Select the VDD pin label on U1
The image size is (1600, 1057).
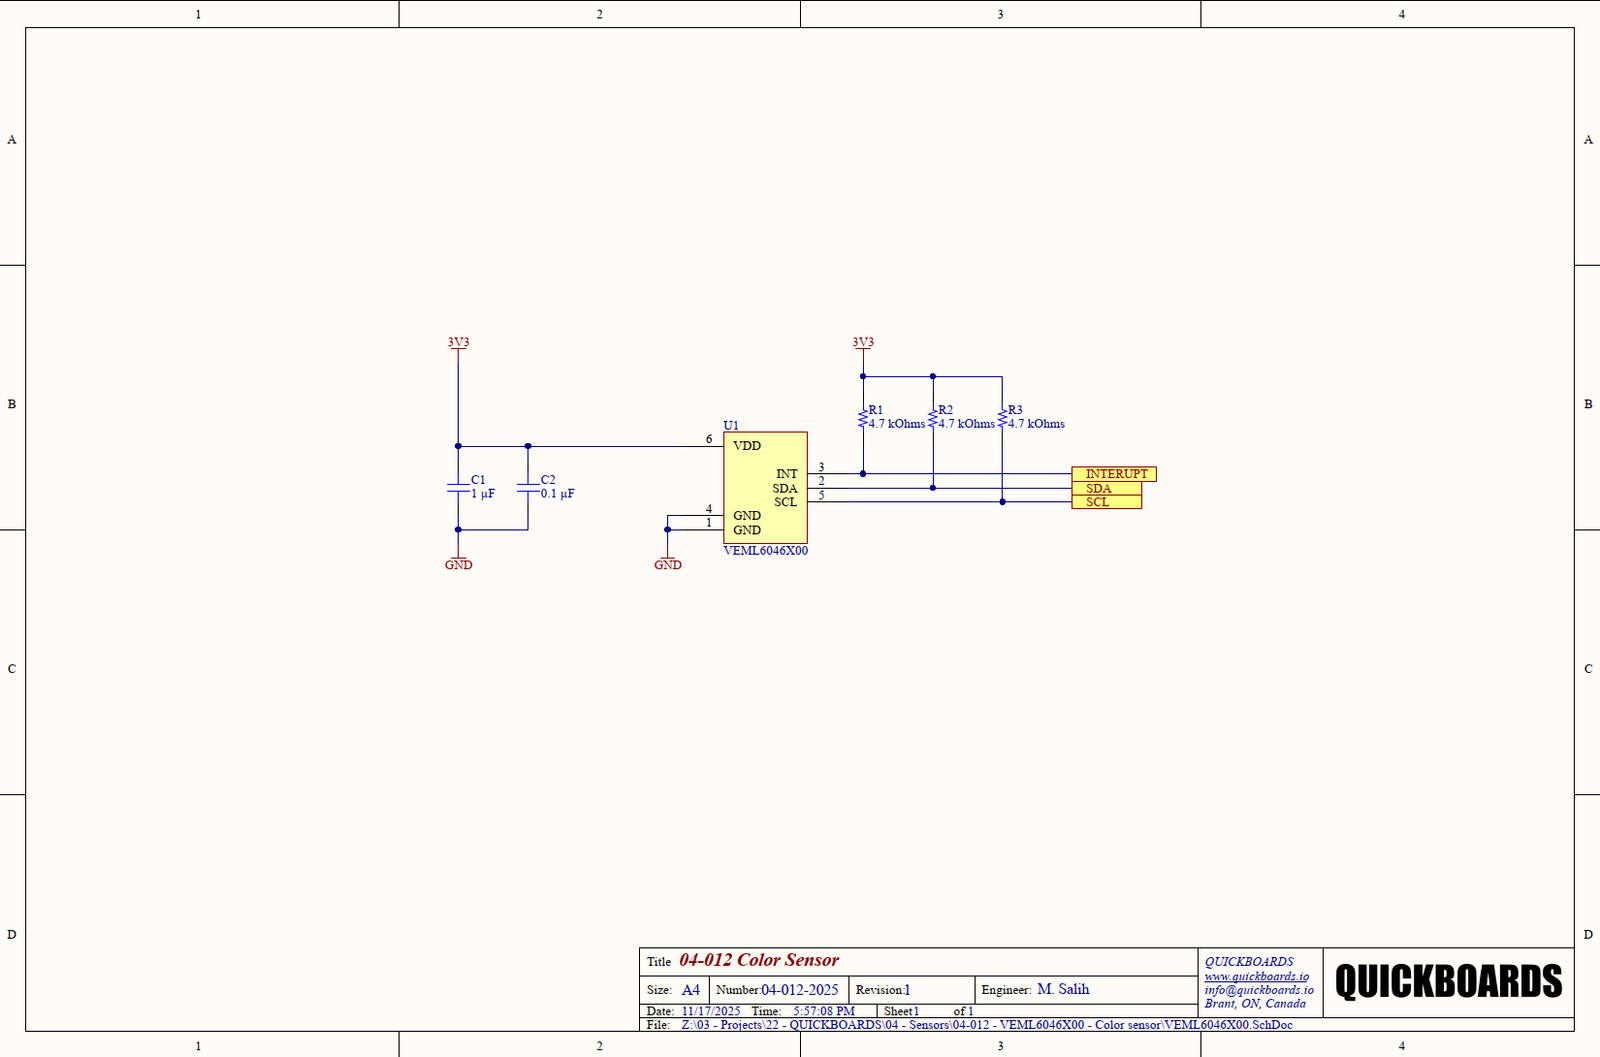click(747, 446)
